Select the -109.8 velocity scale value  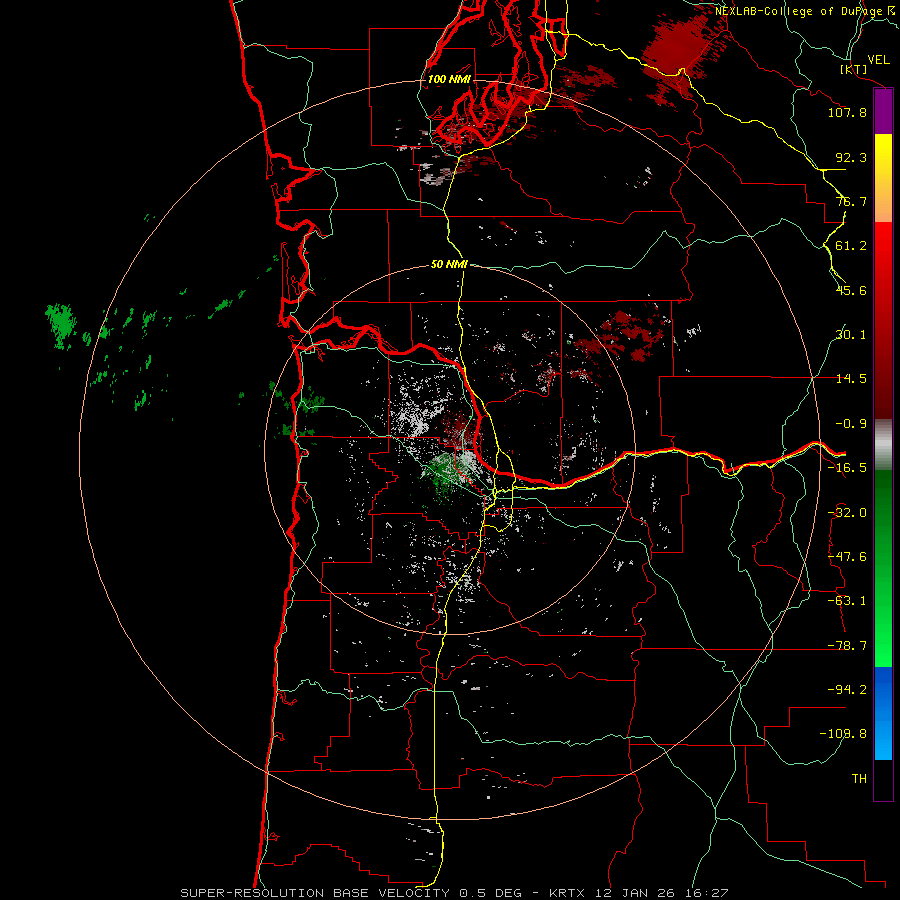coord(843,734)
